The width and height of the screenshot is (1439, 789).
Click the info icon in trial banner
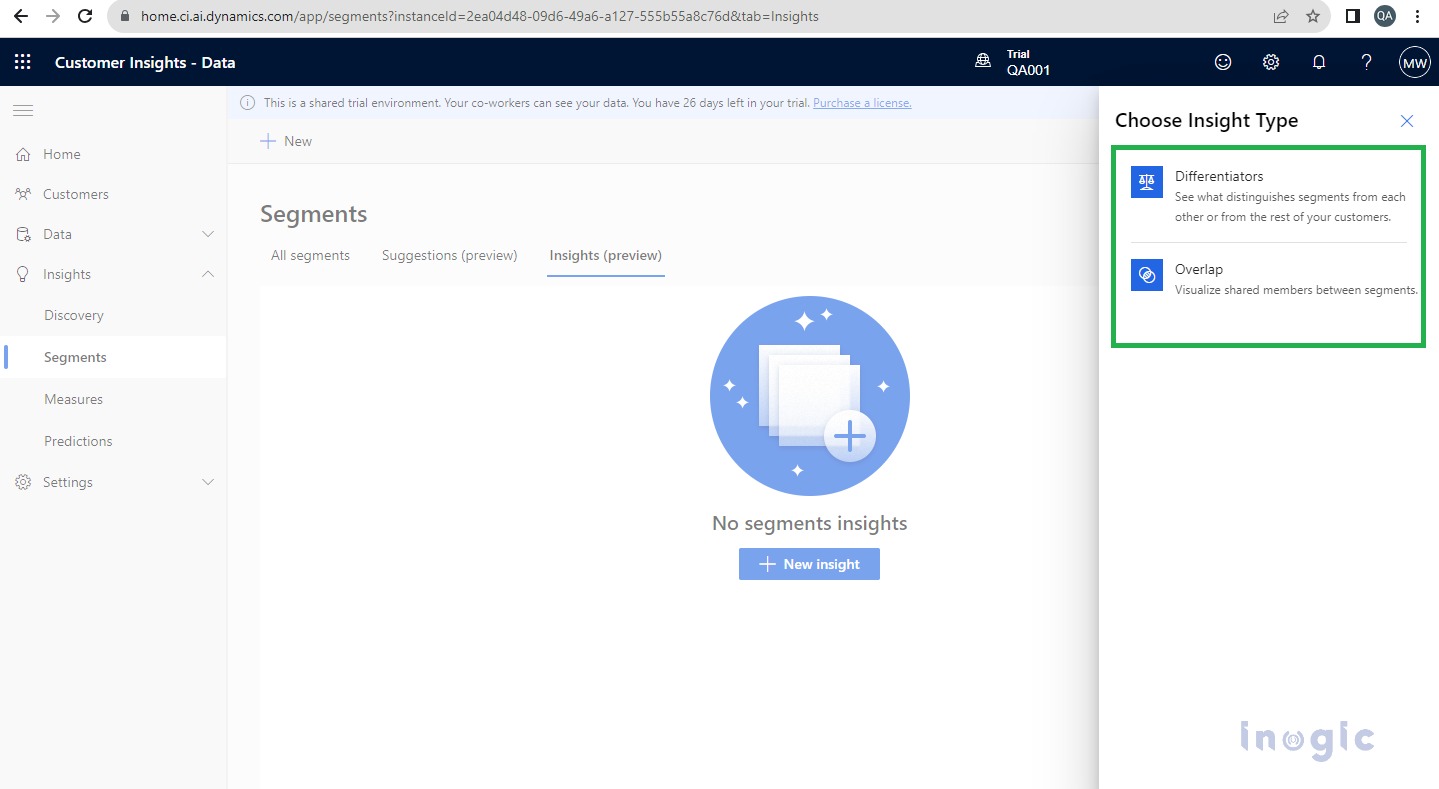tap(248, 103)
